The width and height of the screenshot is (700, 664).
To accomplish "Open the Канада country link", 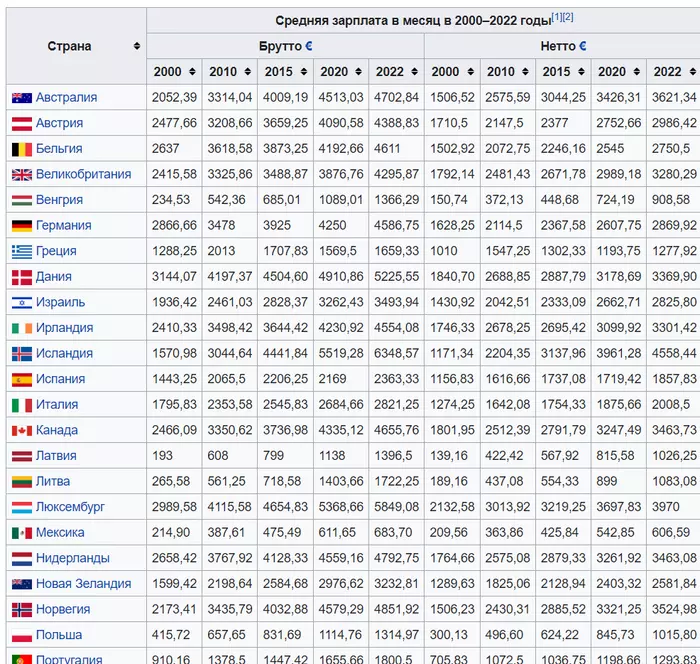I will (x=57, y=430).
